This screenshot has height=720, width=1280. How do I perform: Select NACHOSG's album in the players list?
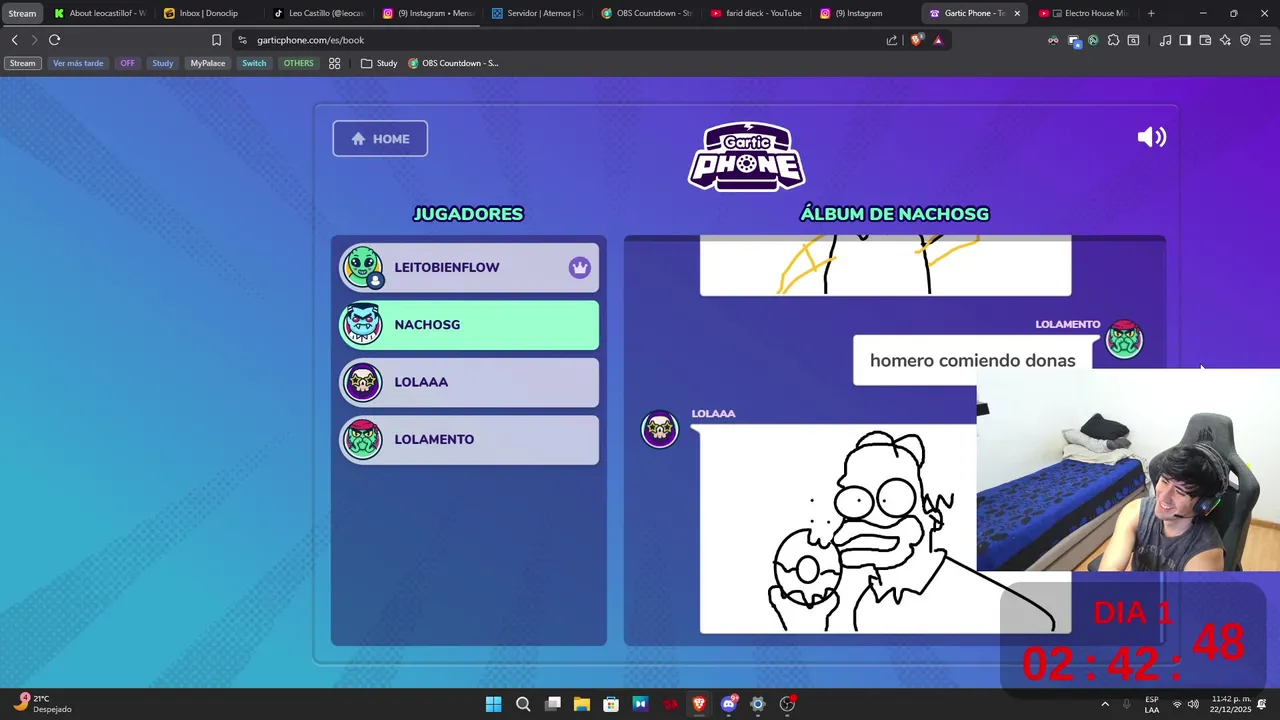pos(469,325)
